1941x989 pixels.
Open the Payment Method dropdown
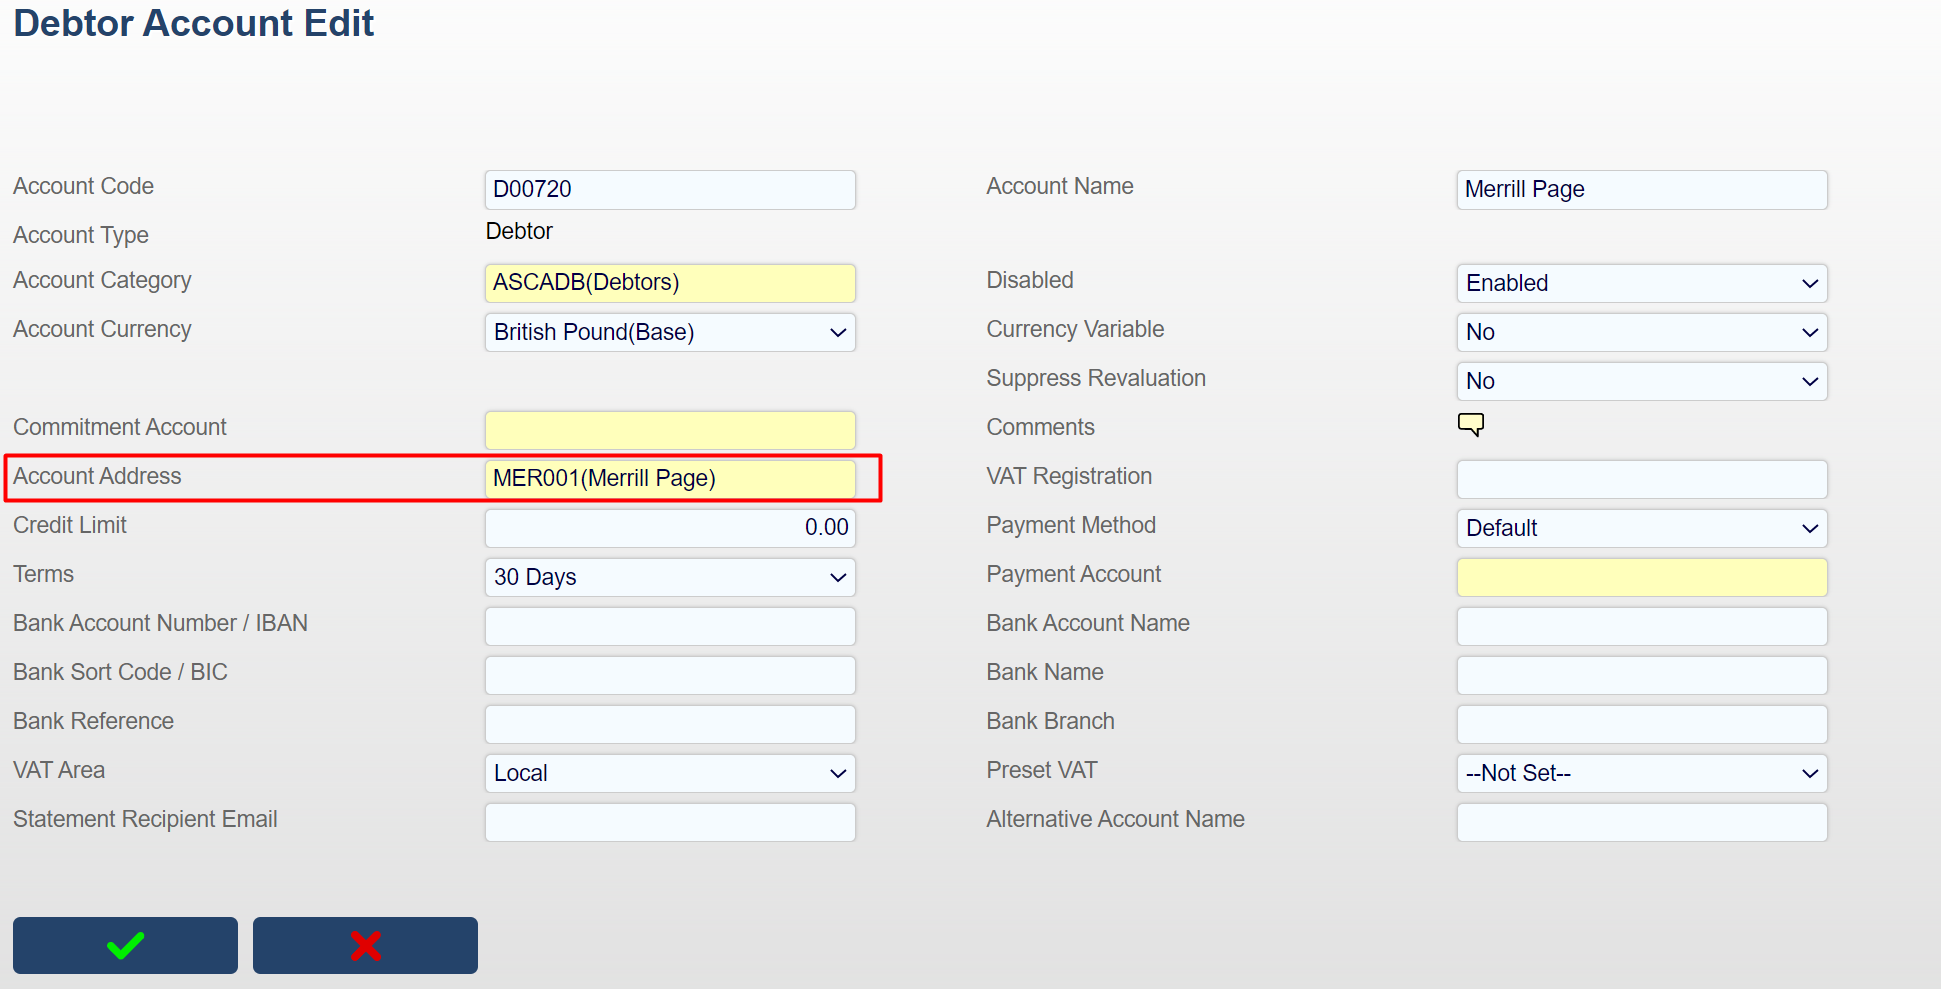(1641, 528)
